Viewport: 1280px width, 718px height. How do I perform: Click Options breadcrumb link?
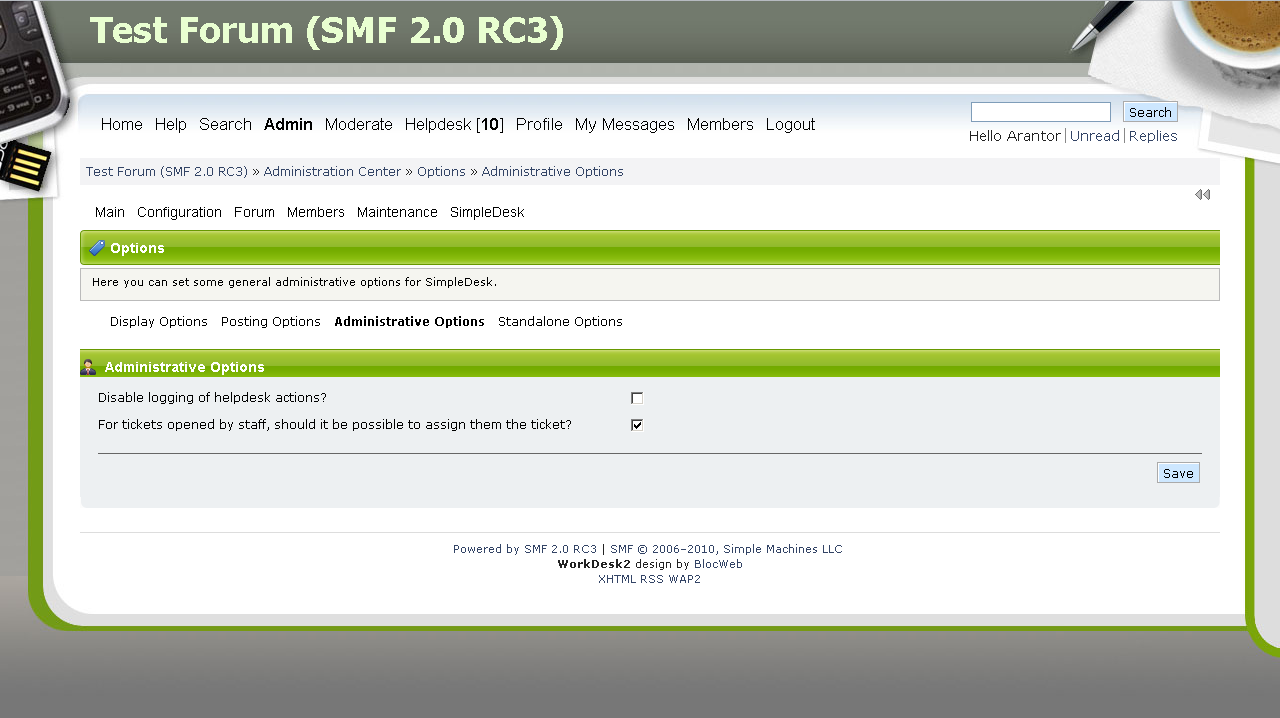coord(441,172)
